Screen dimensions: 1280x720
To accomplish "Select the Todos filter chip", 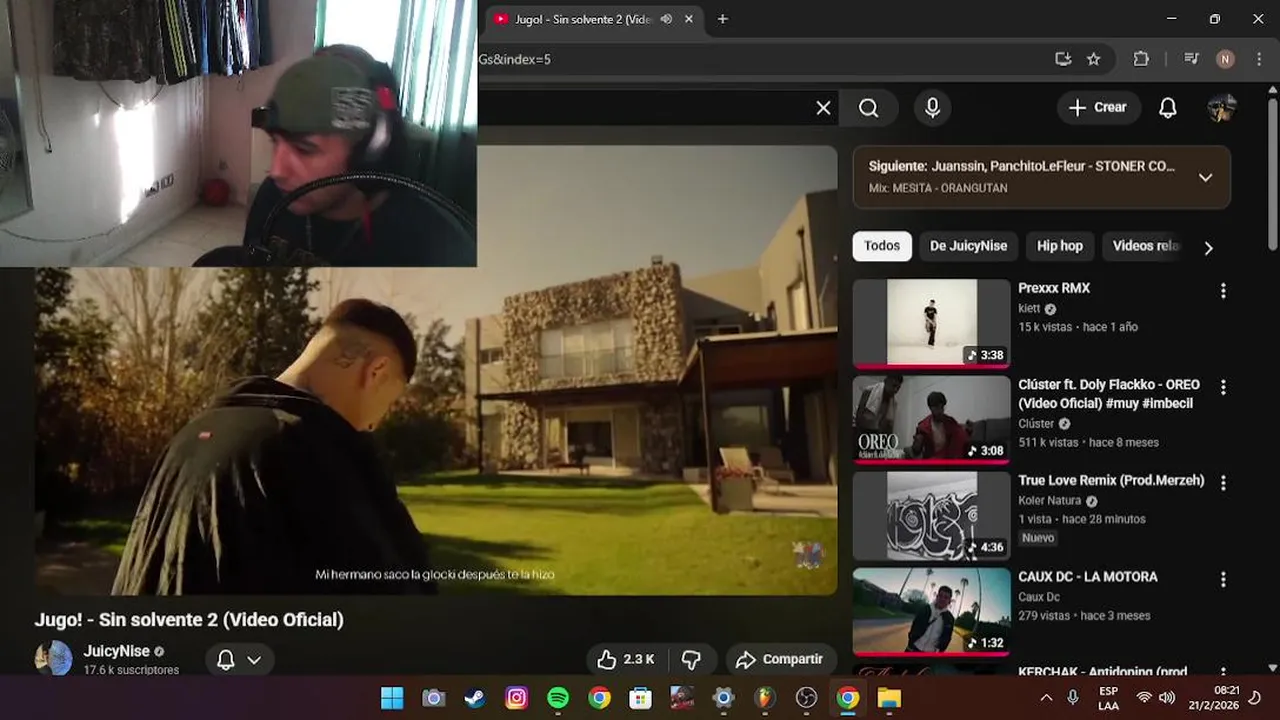I will click(x=882, y=246).
